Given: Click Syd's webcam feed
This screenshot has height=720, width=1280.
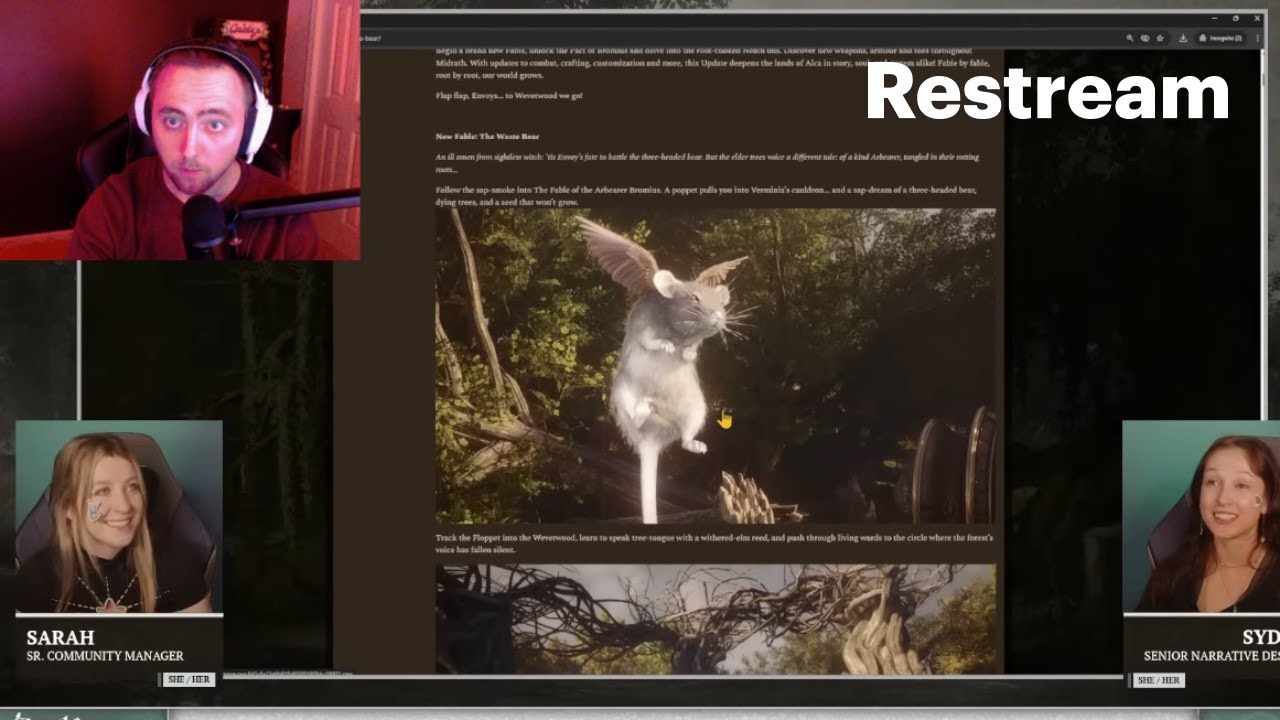Looking at the screenshot, I should pos(1201,516).
